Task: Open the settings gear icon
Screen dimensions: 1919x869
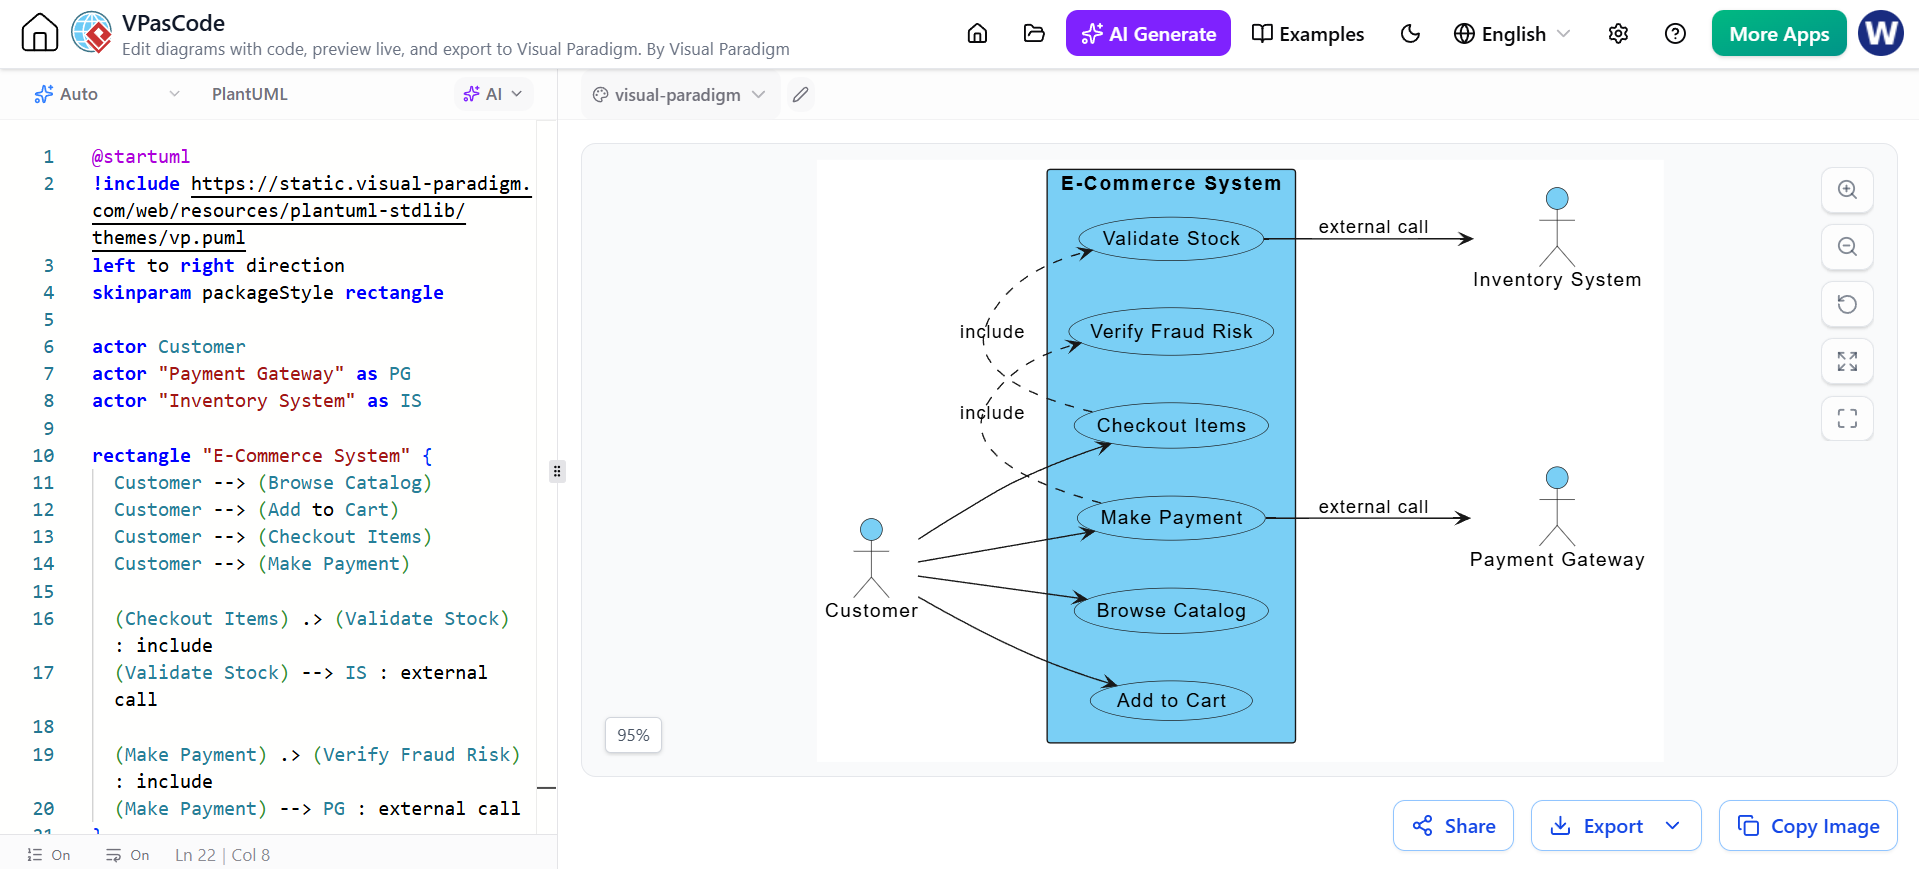Action: 1618,34
